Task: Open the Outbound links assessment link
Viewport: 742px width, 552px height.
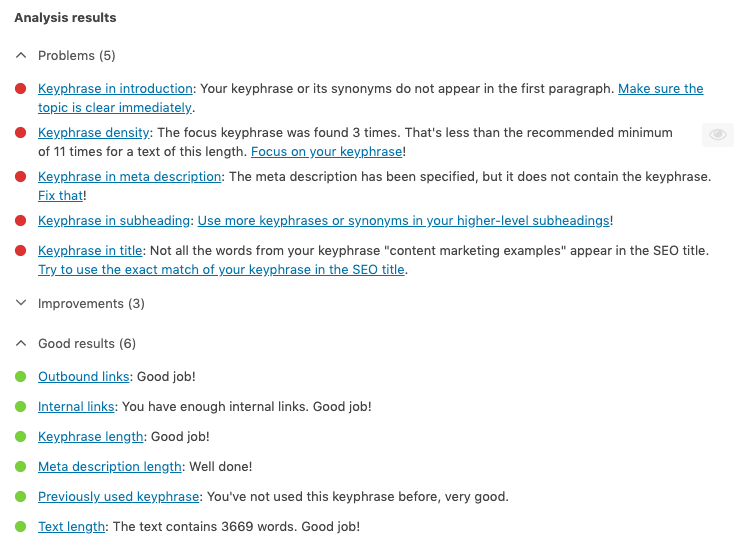Action: coord(84,377)
